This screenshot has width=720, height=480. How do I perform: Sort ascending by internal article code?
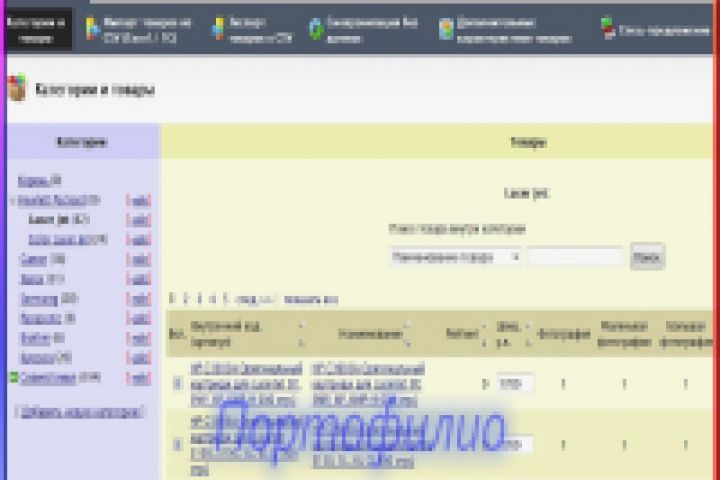[302, 325]
